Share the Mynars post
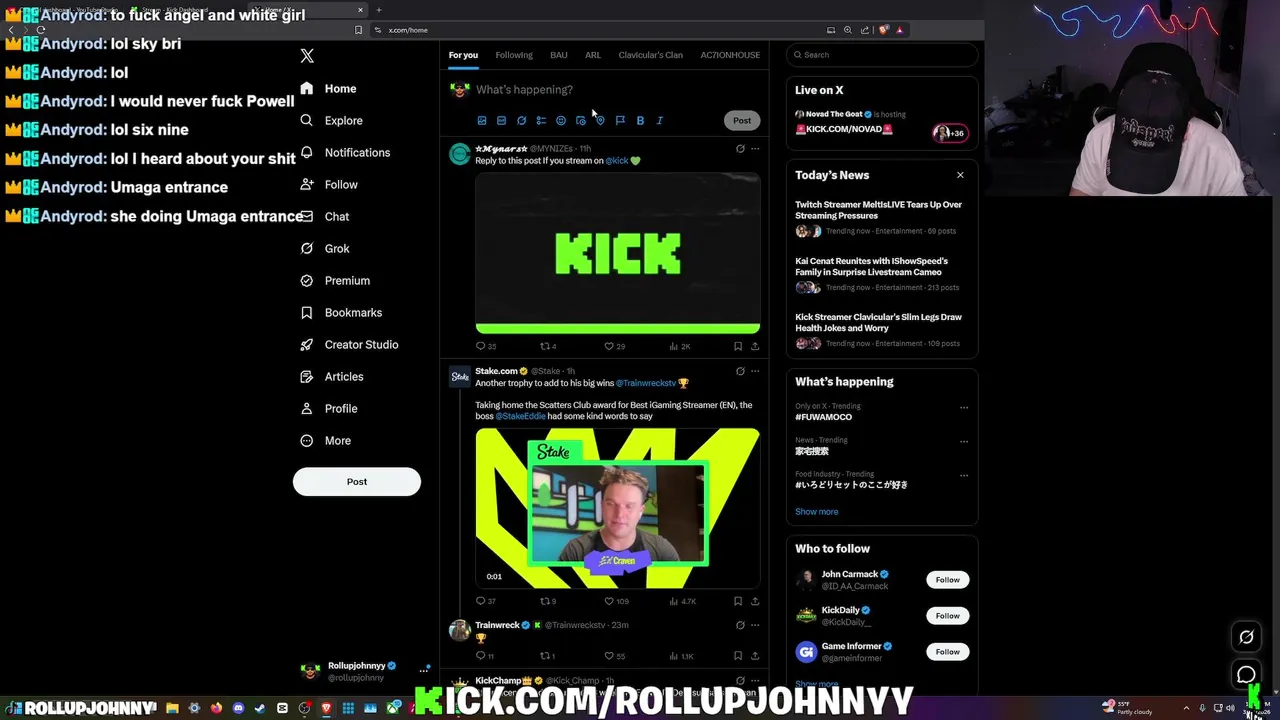Image resolution: width=1280 pixels, height=720 pixels. 755,346
